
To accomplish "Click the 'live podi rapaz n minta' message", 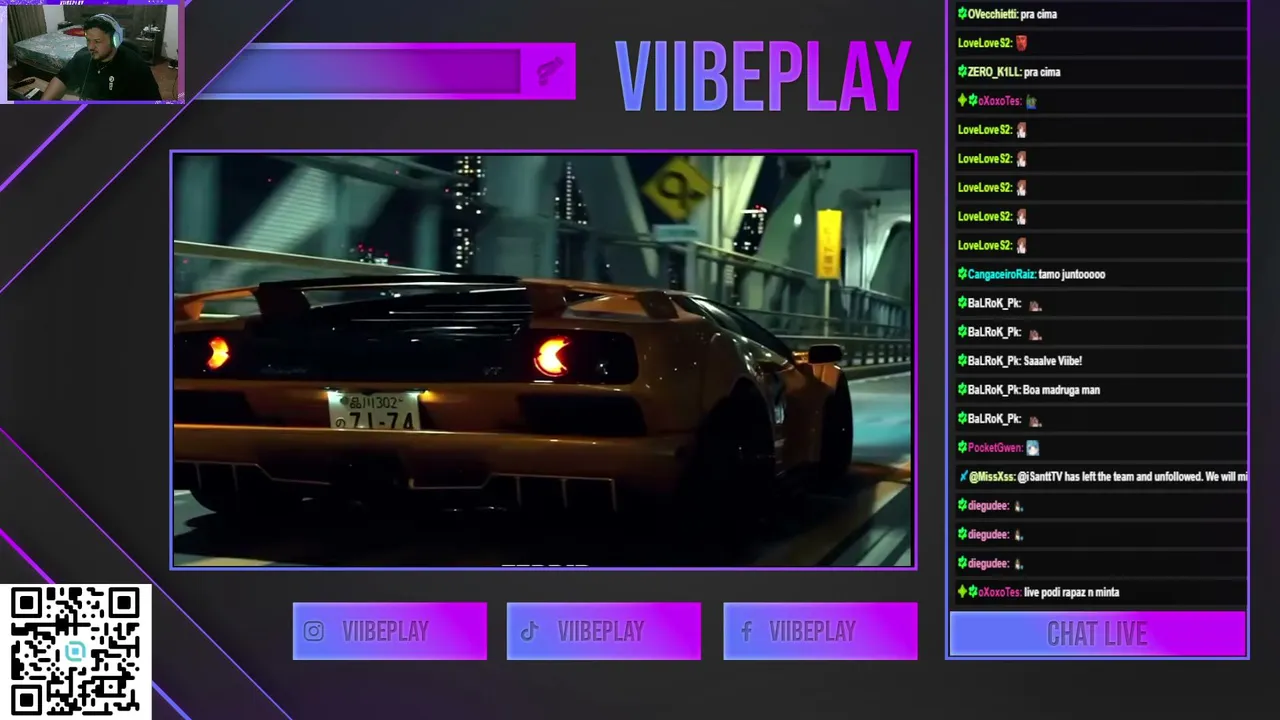I will tap(1071, 592).
